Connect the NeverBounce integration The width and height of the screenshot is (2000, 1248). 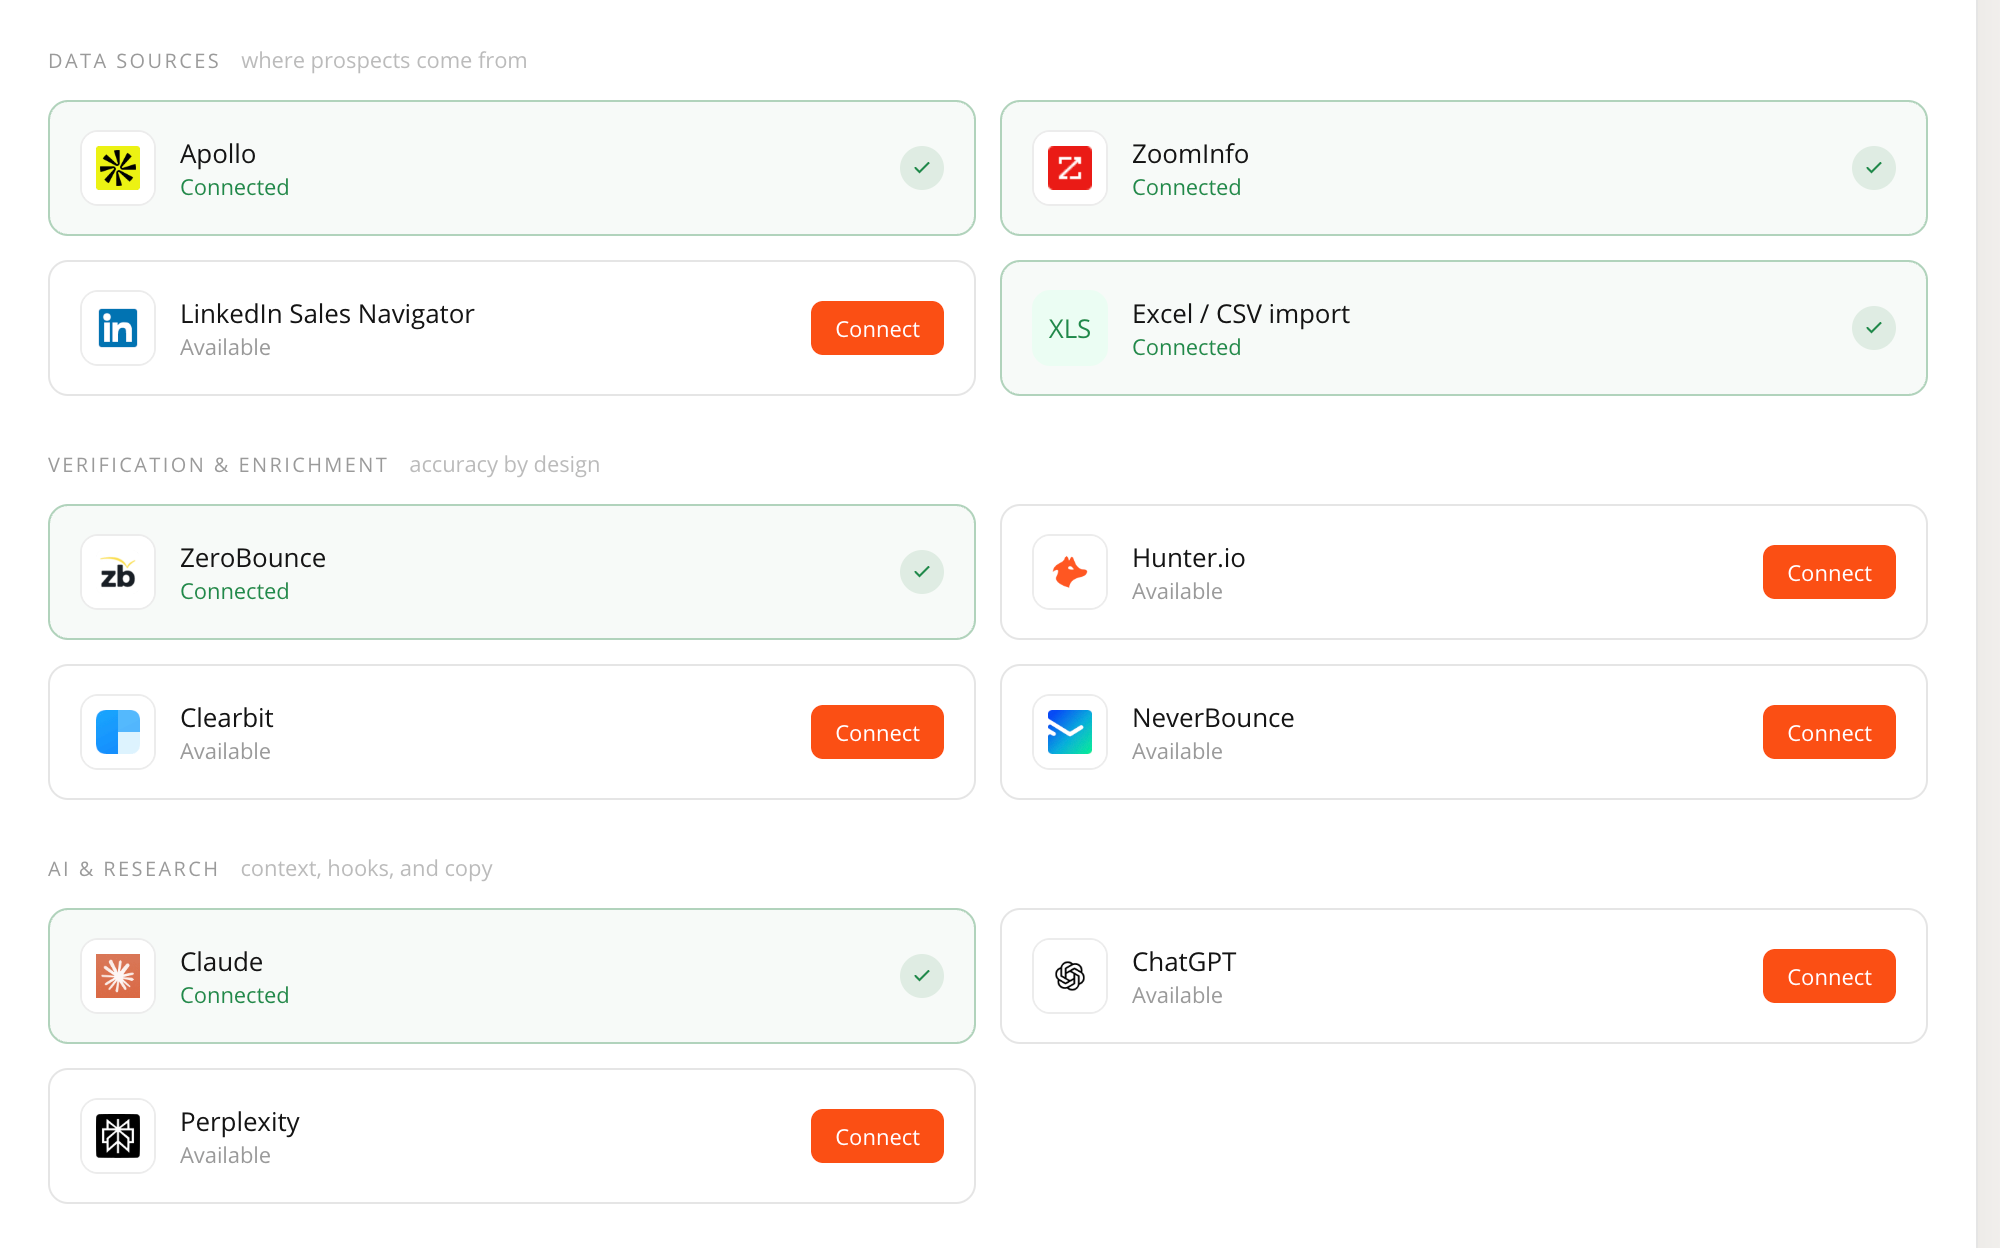[1829, 732]
